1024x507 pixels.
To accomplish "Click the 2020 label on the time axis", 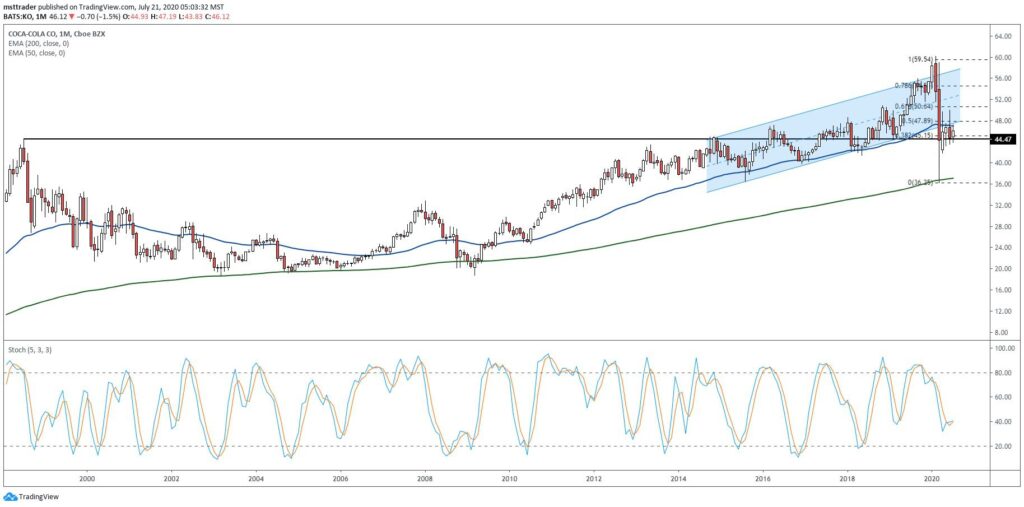I will tap(932, 479).
